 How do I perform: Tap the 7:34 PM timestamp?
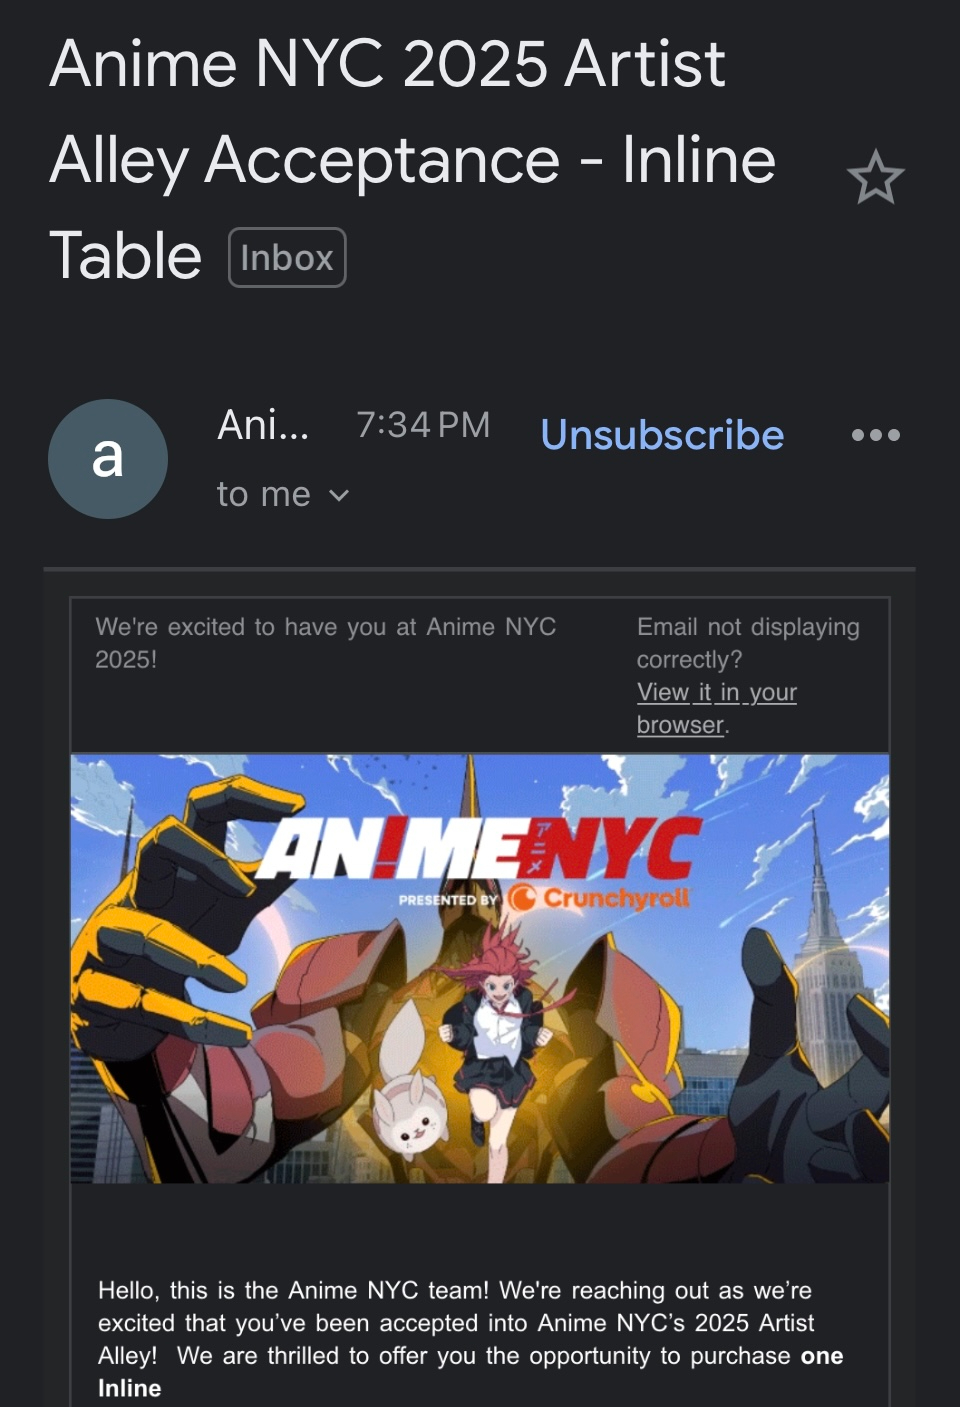[423, 425]
